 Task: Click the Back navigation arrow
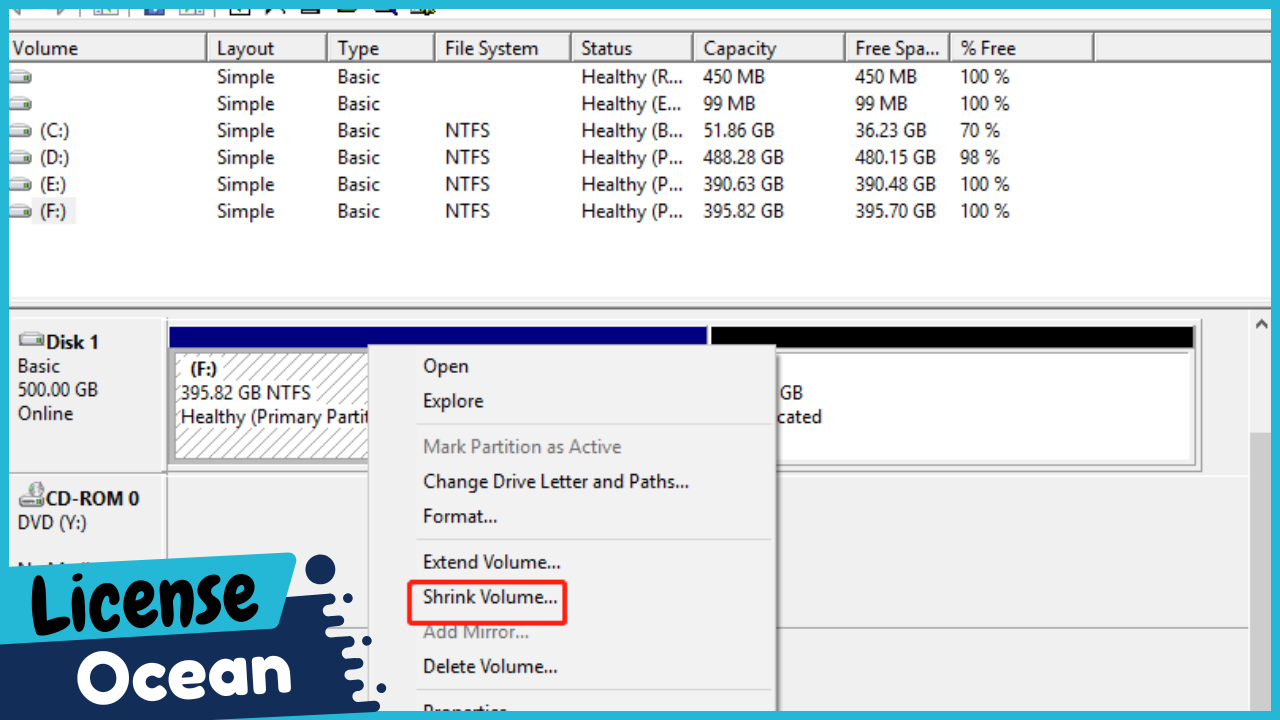point(18,10)
